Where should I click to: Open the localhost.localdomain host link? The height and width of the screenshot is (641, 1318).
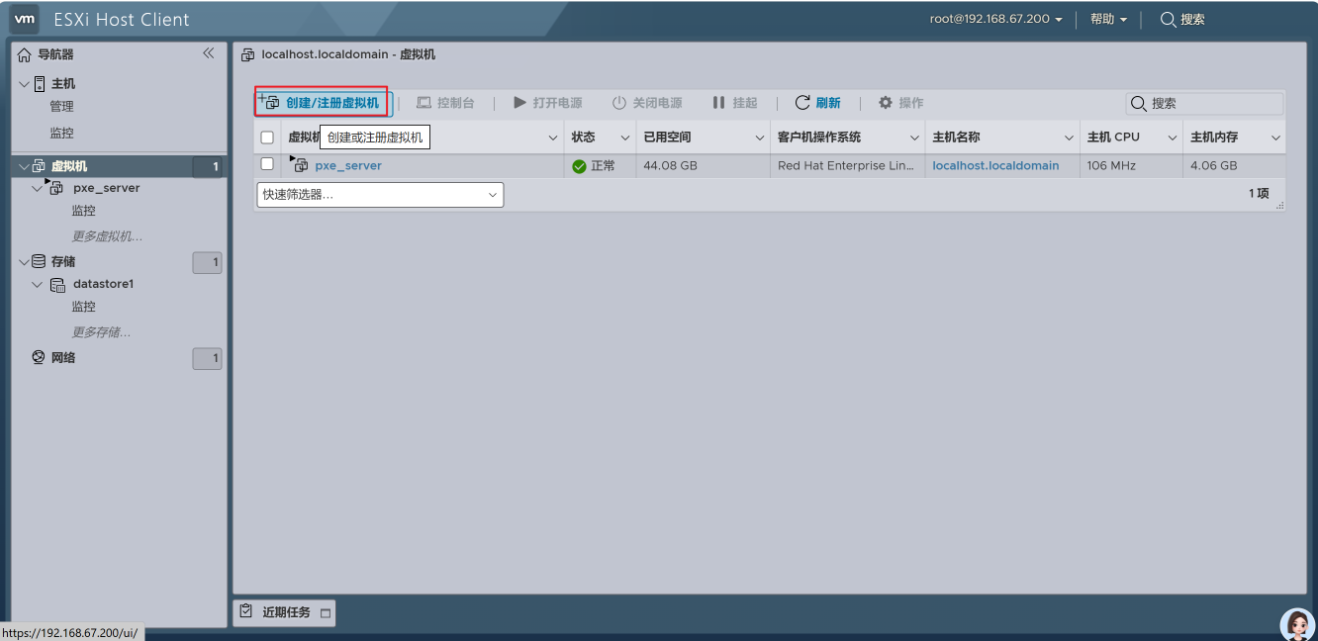[996, 166]
